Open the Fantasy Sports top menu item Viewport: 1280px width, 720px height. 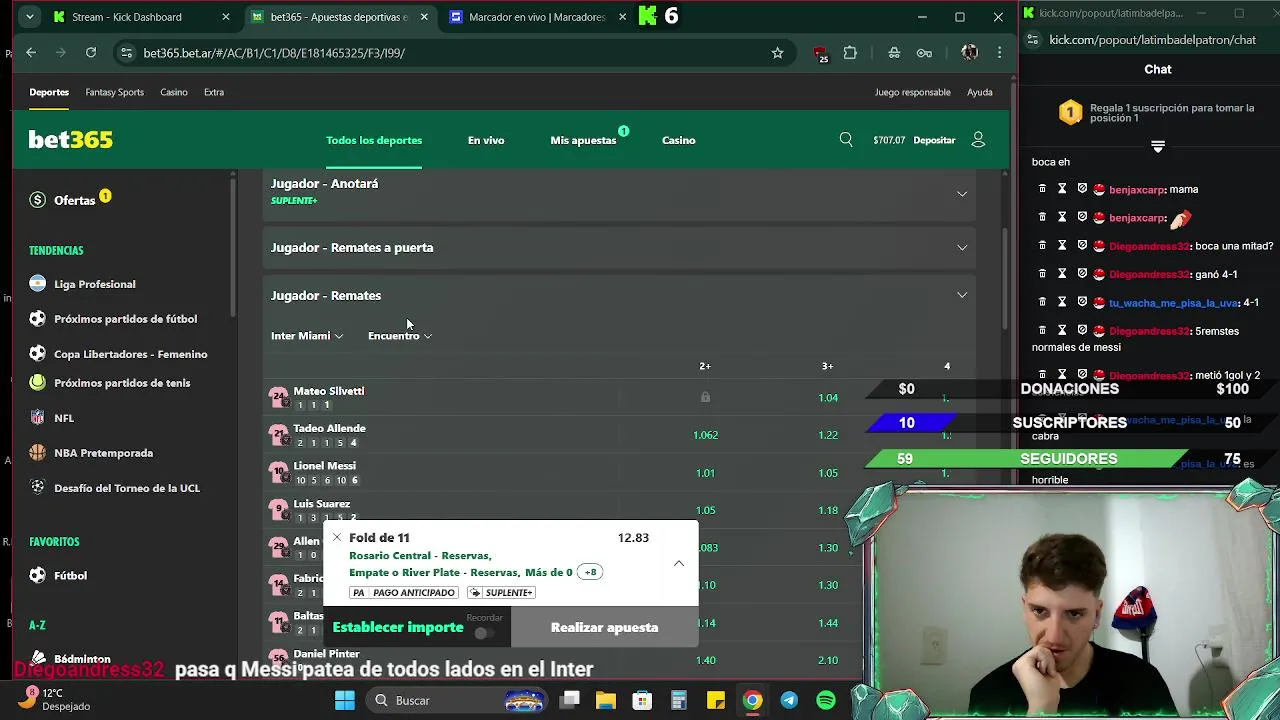(x=114, y=92)
